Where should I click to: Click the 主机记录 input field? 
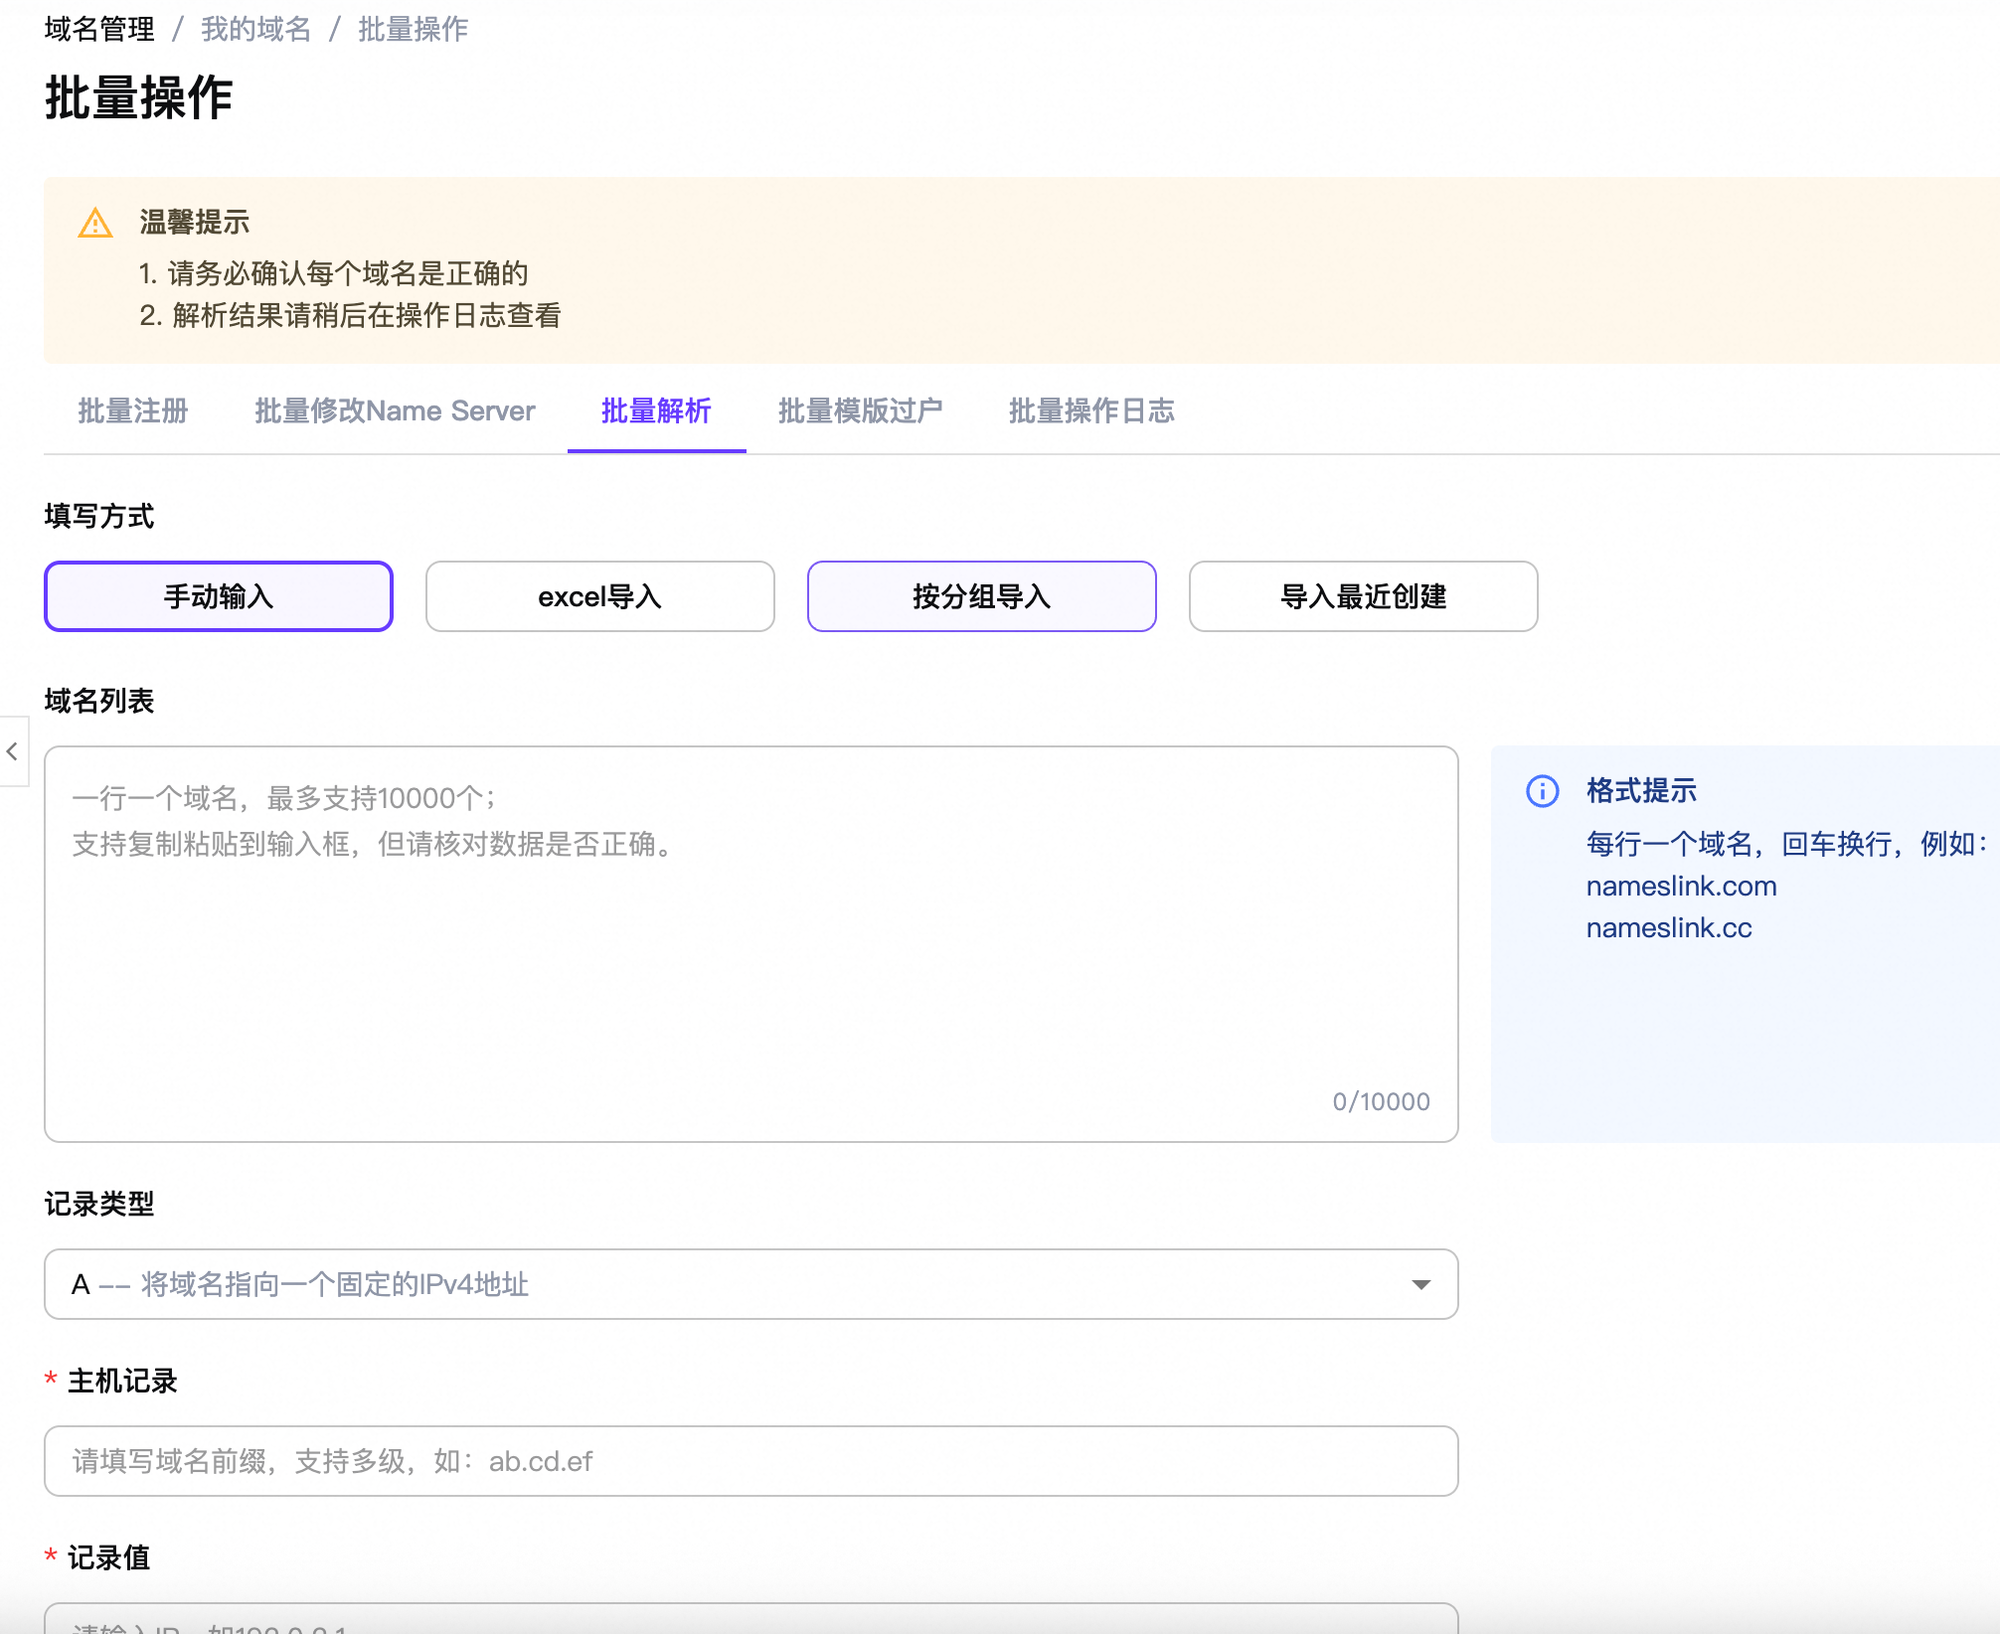[751, 1461]
